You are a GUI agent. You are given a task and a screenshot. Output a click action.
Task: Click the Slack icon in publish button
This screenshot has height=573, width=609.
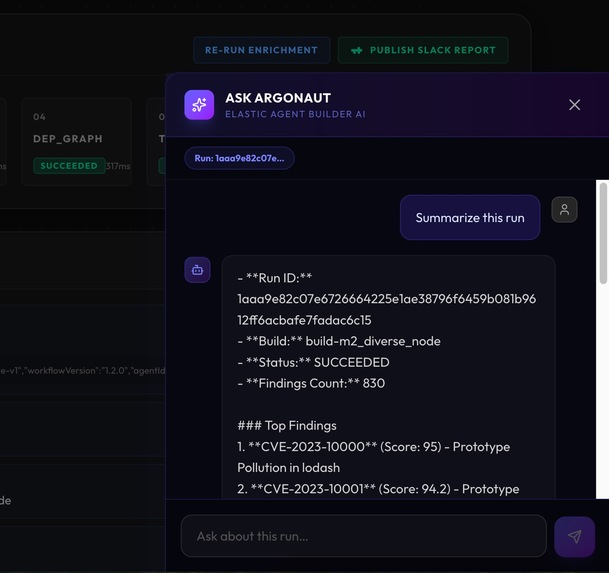click(357, 51)
